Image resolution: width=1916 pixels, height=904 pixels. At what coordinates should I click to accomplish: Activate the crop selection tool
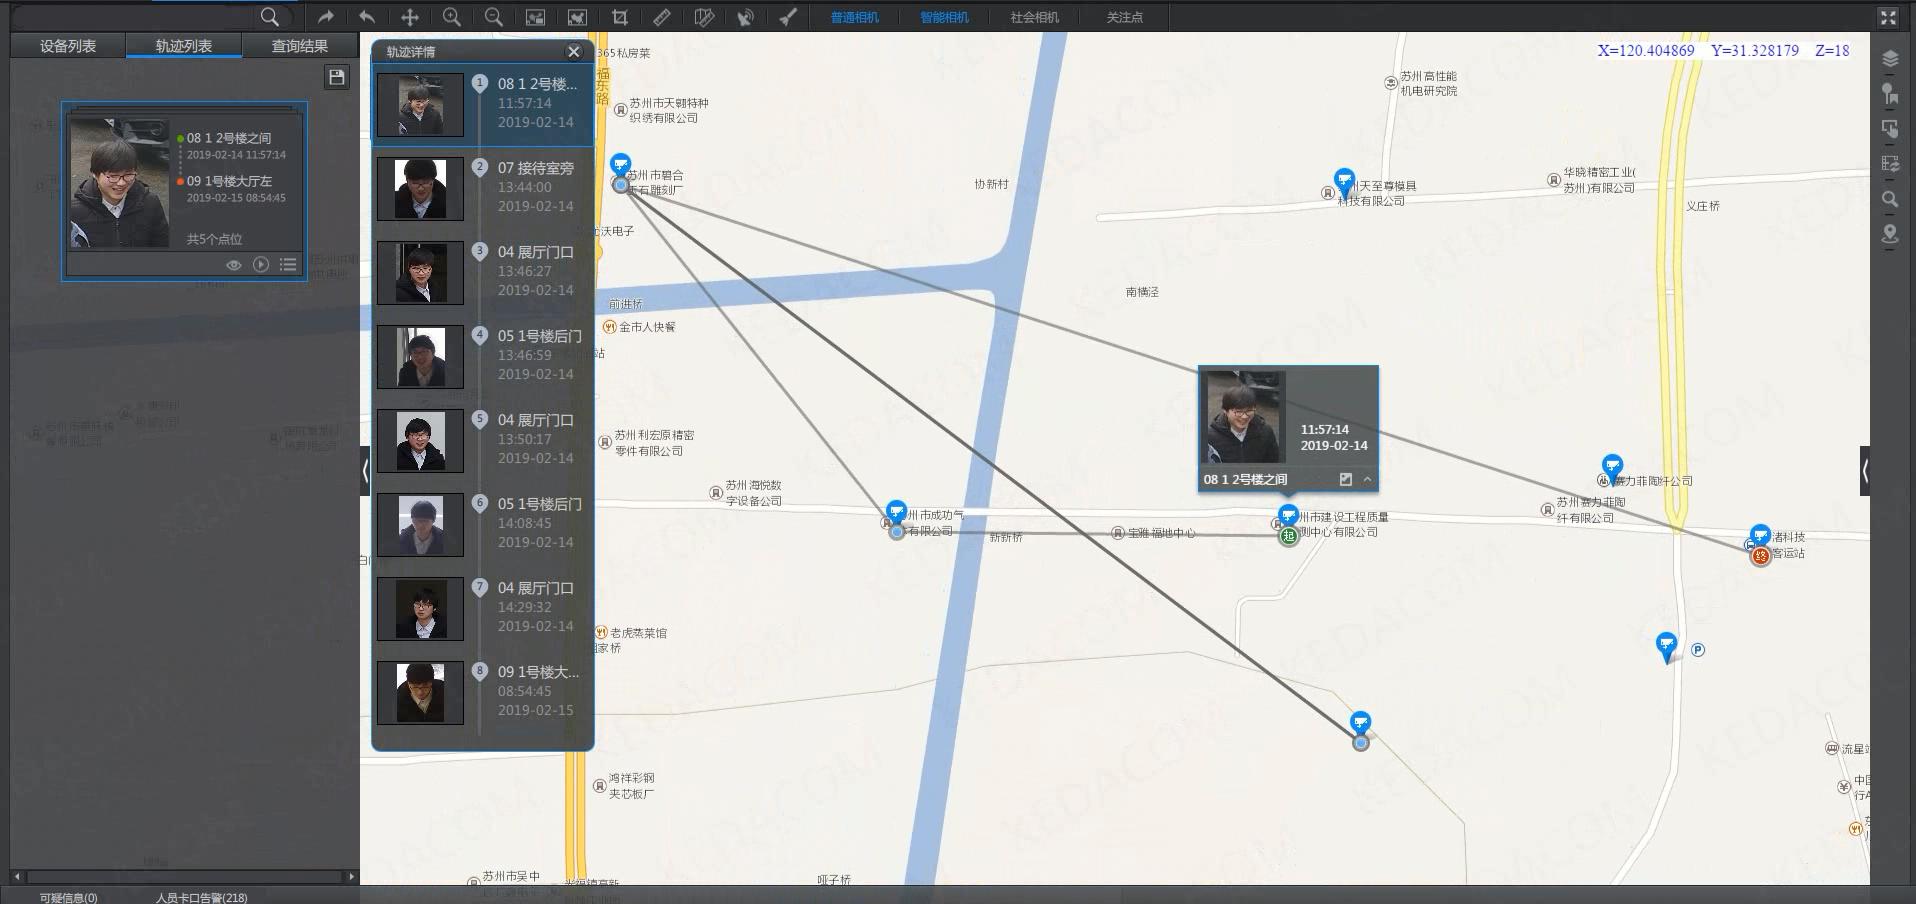pos(620,17)
